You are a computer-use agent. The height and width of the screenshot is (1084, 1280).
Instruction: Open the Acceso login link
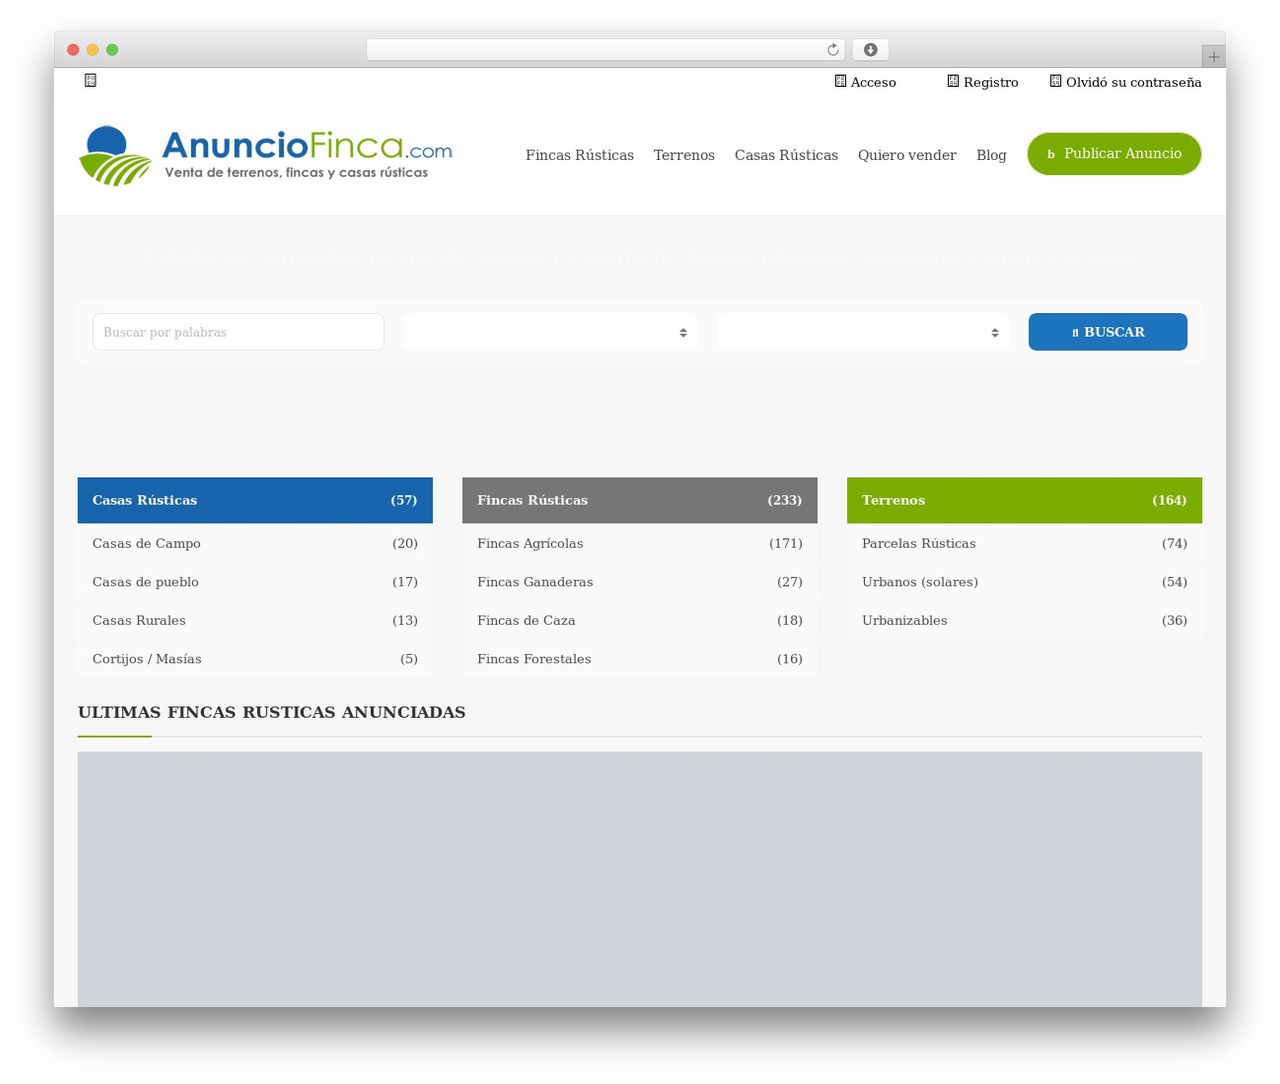[x=873, y=82]
